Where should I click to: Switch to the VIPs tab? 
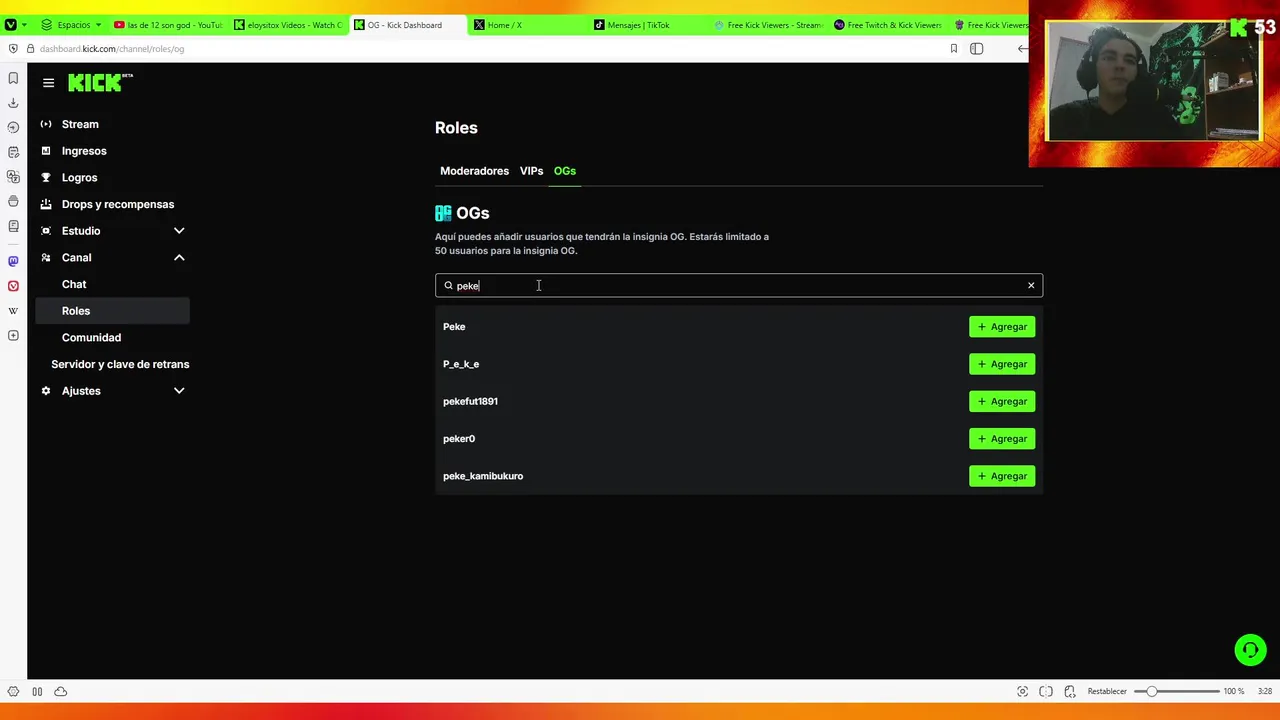(x=531, y=171)
